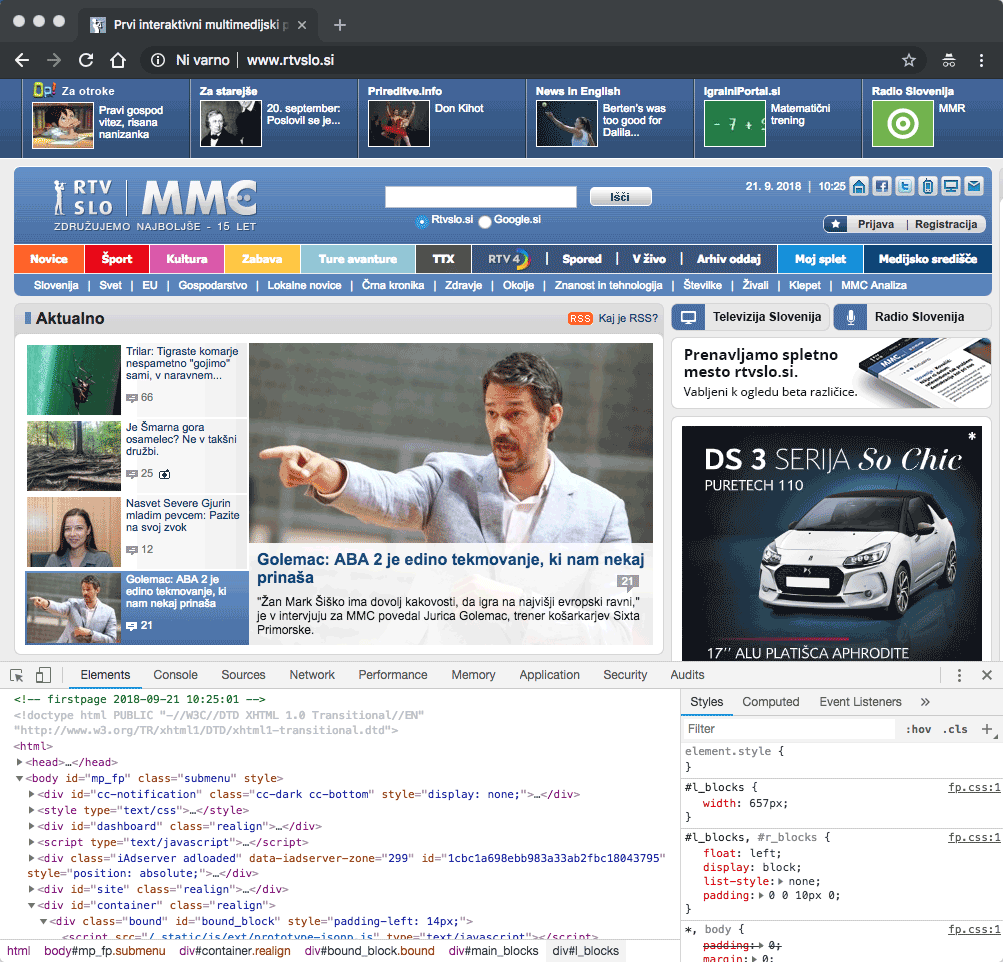Select Google.si search radio button
Image resolution: width=1003 pixels, height=962 pixels.
[x=485, y=221]
